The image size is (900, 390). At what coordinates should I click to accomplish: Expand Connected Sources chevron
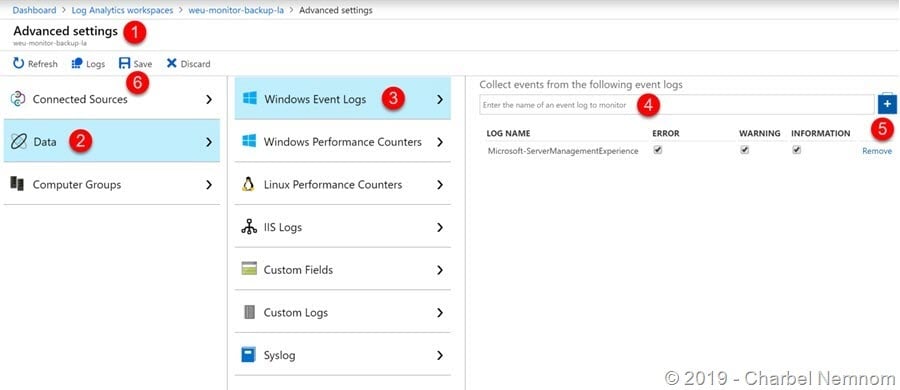(209, 99)
